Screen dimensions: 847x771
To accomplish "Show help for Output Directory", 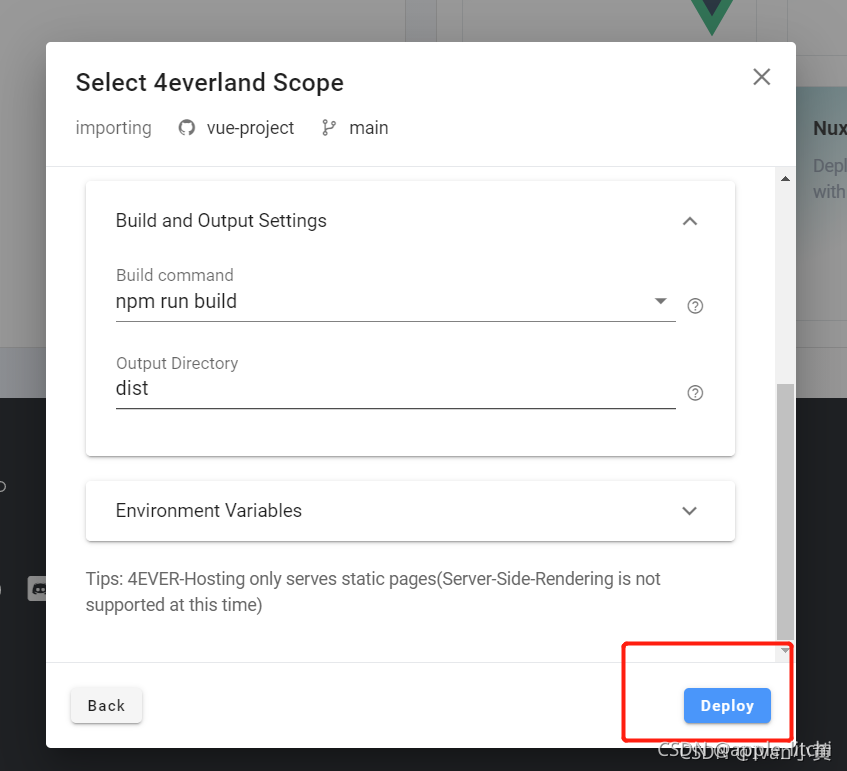I will click(695, 393).
